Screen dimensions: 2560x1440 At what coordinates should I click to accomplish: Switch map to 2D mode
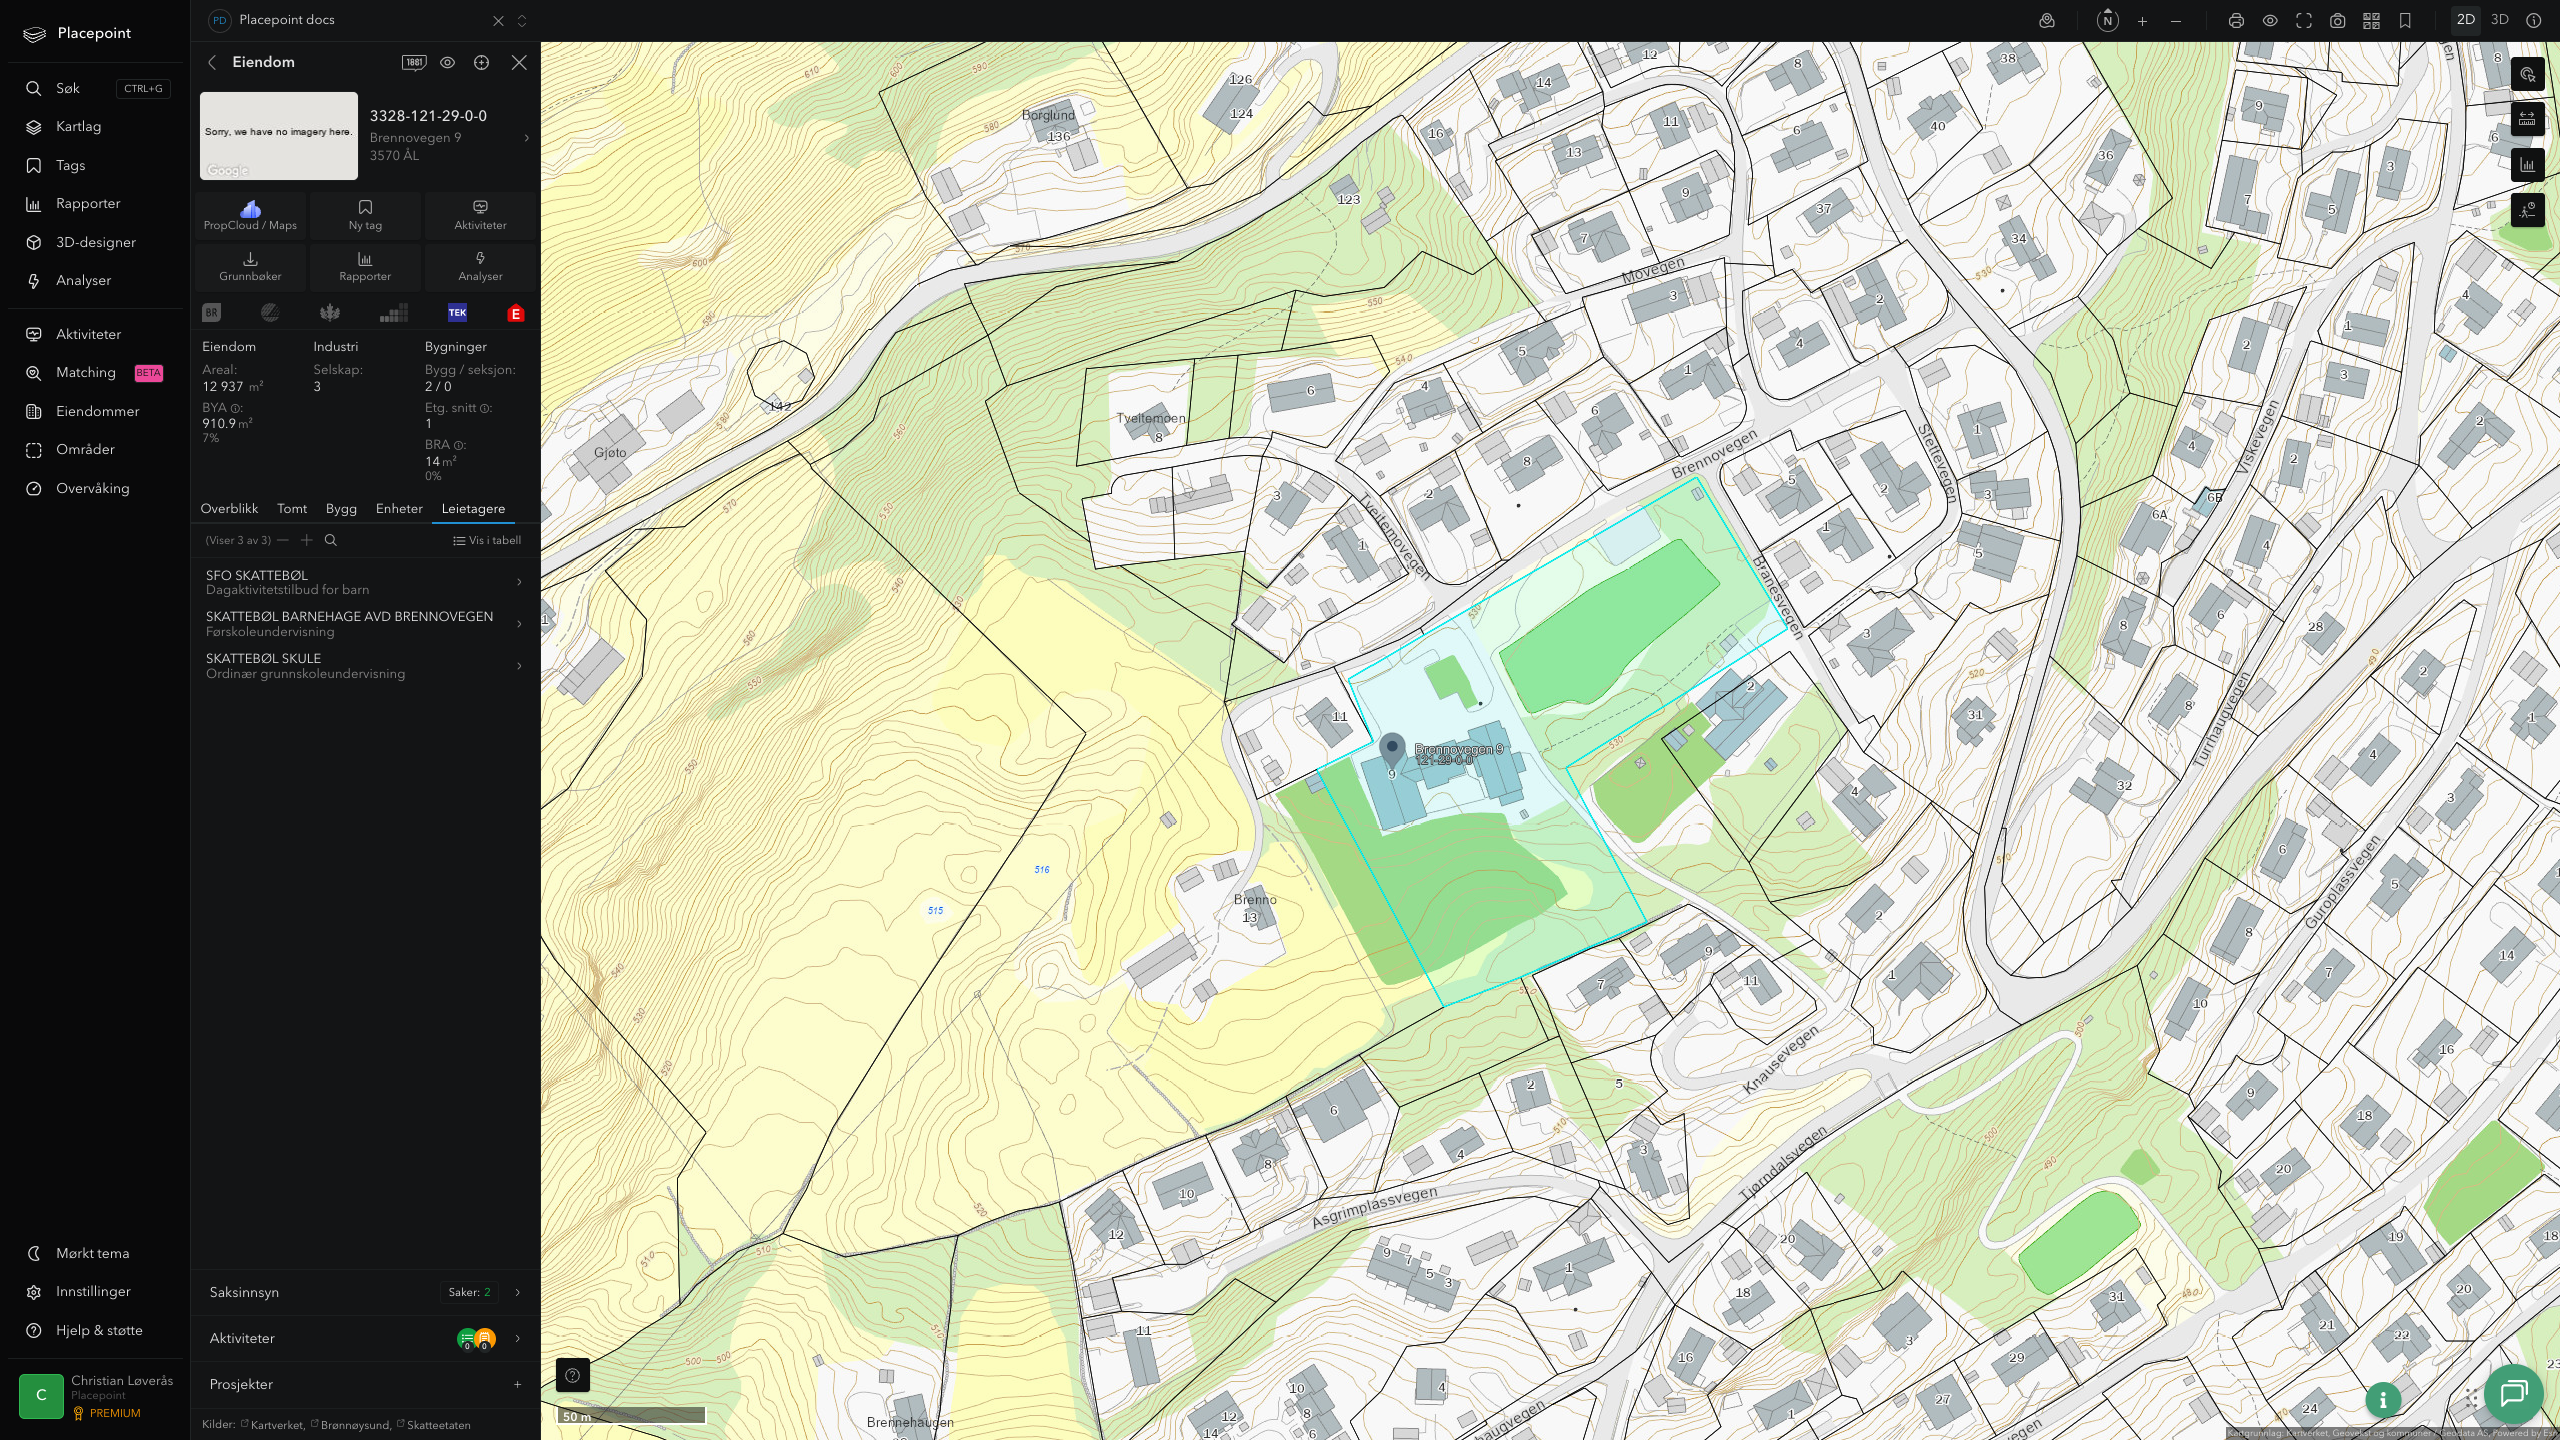2466,20
